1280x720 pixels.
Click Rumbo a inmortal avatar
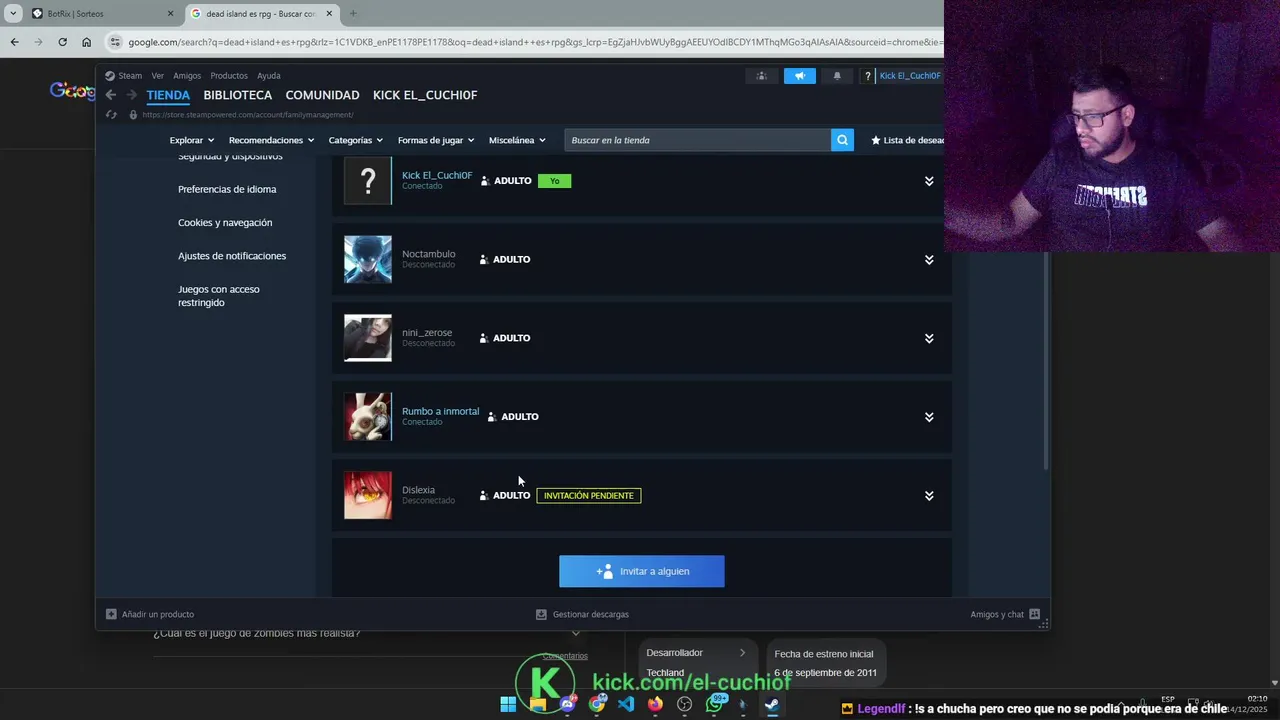(x=368, y=417)
